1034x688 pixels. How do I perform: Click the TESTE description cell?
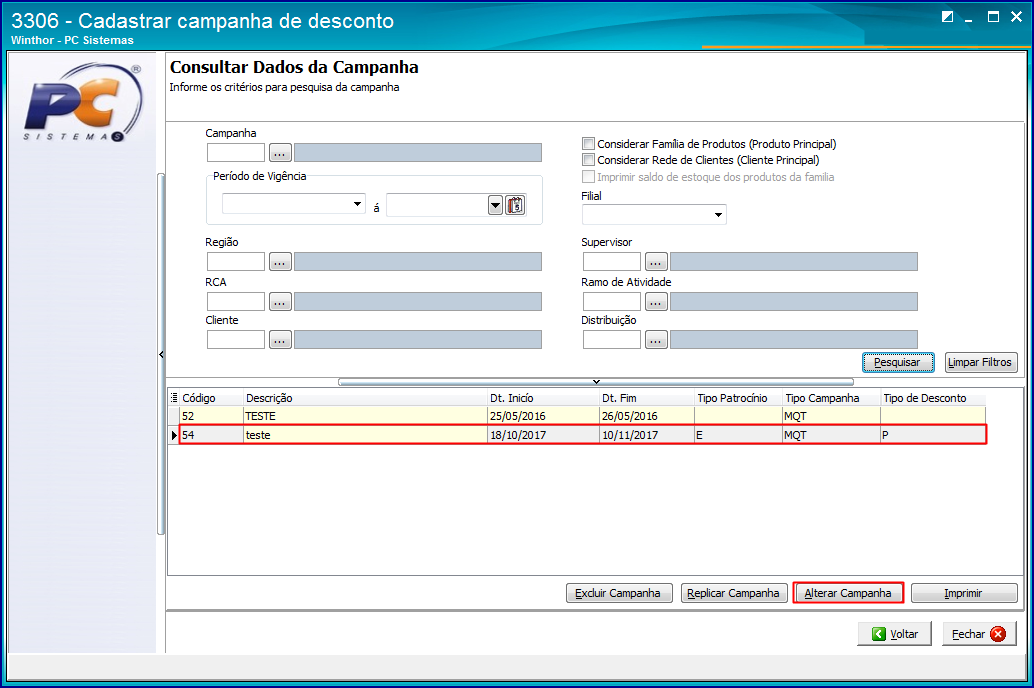point(365,416)
